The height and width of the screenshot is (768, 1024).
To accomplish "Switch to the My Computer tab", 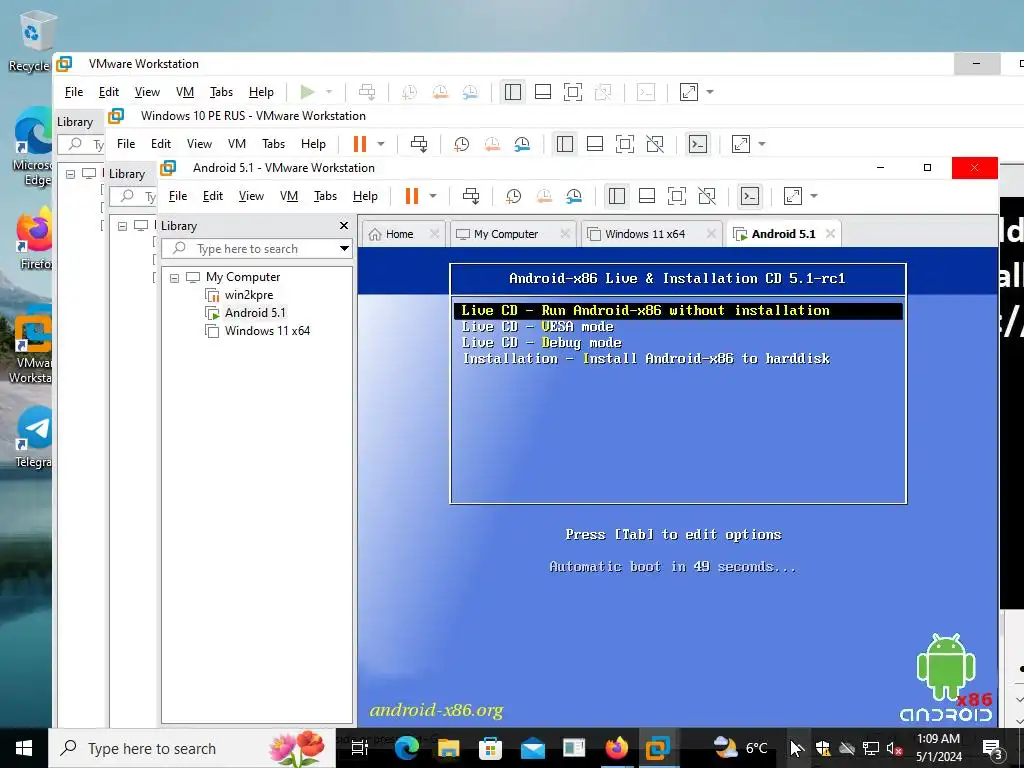I will pyautogui.click(x=505, y=234).
